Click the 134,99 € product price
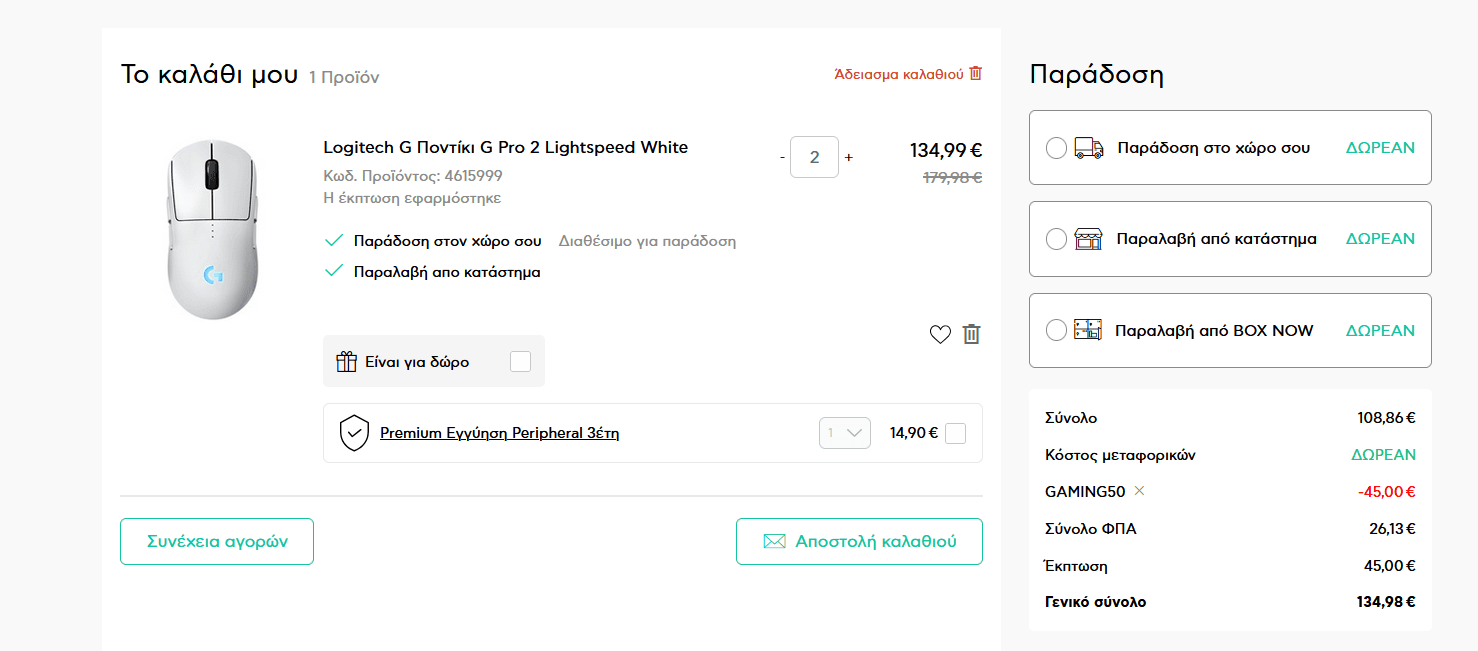The height and width of the screenshot is (651, 1478). [946, 151]
